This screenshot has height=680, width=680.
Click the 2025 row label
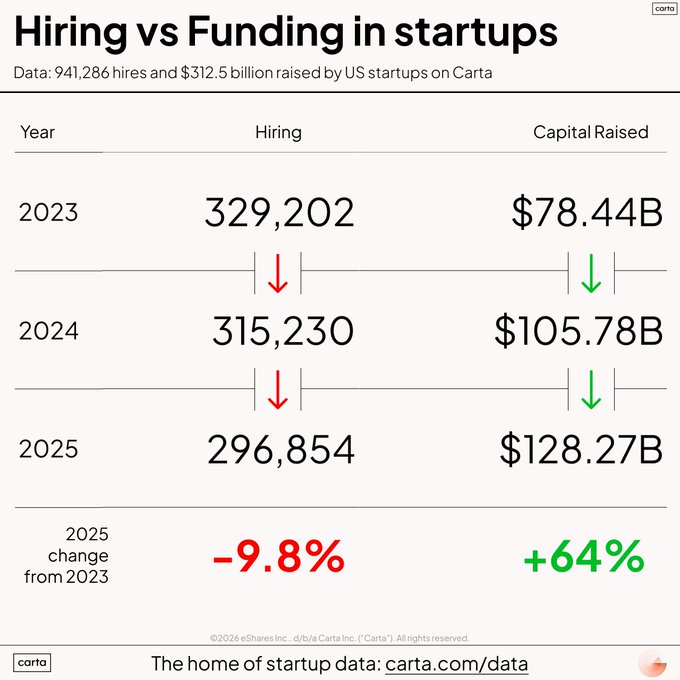click(x=48, y=449)
